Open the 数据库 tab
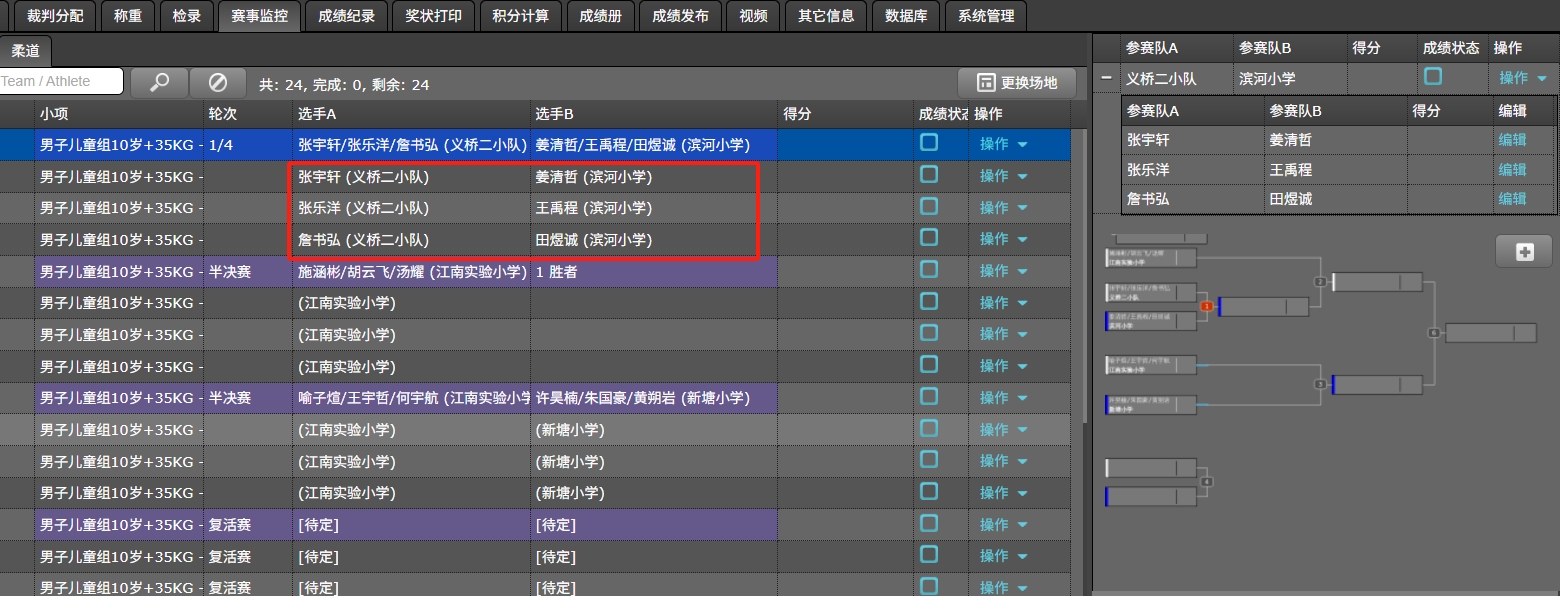 pyautogui.click(x=906, y=16)
